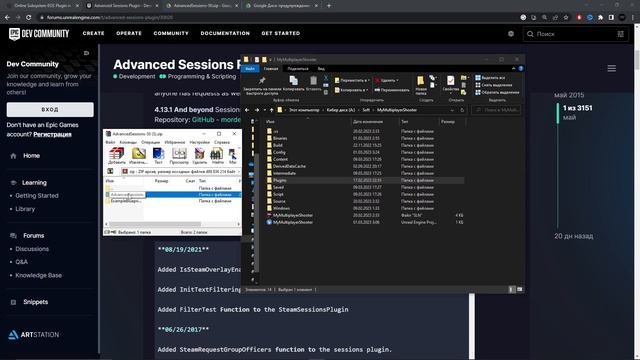Click the ВХОД login button
640x360 pixels.
pos(50,109)
